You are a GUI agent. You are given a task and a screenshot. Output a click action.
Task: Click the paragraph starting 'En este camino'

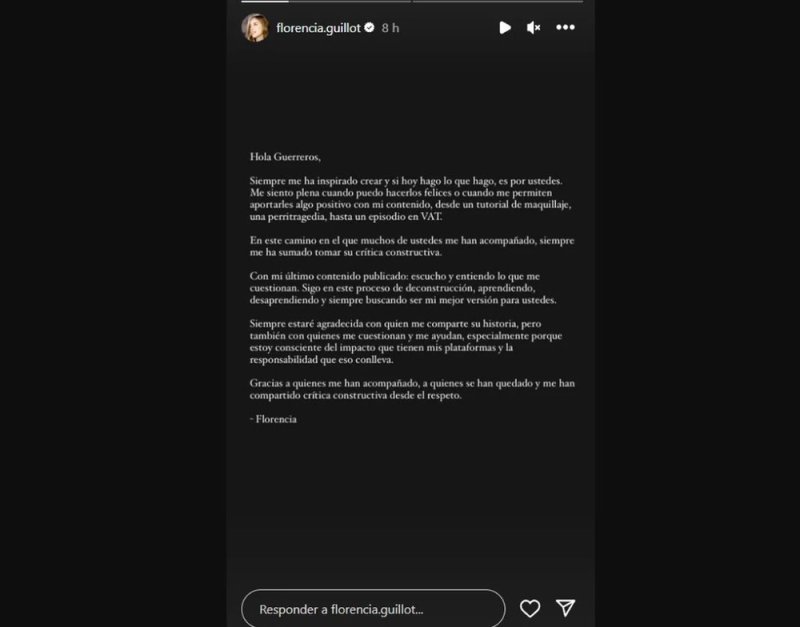point(412,246)
